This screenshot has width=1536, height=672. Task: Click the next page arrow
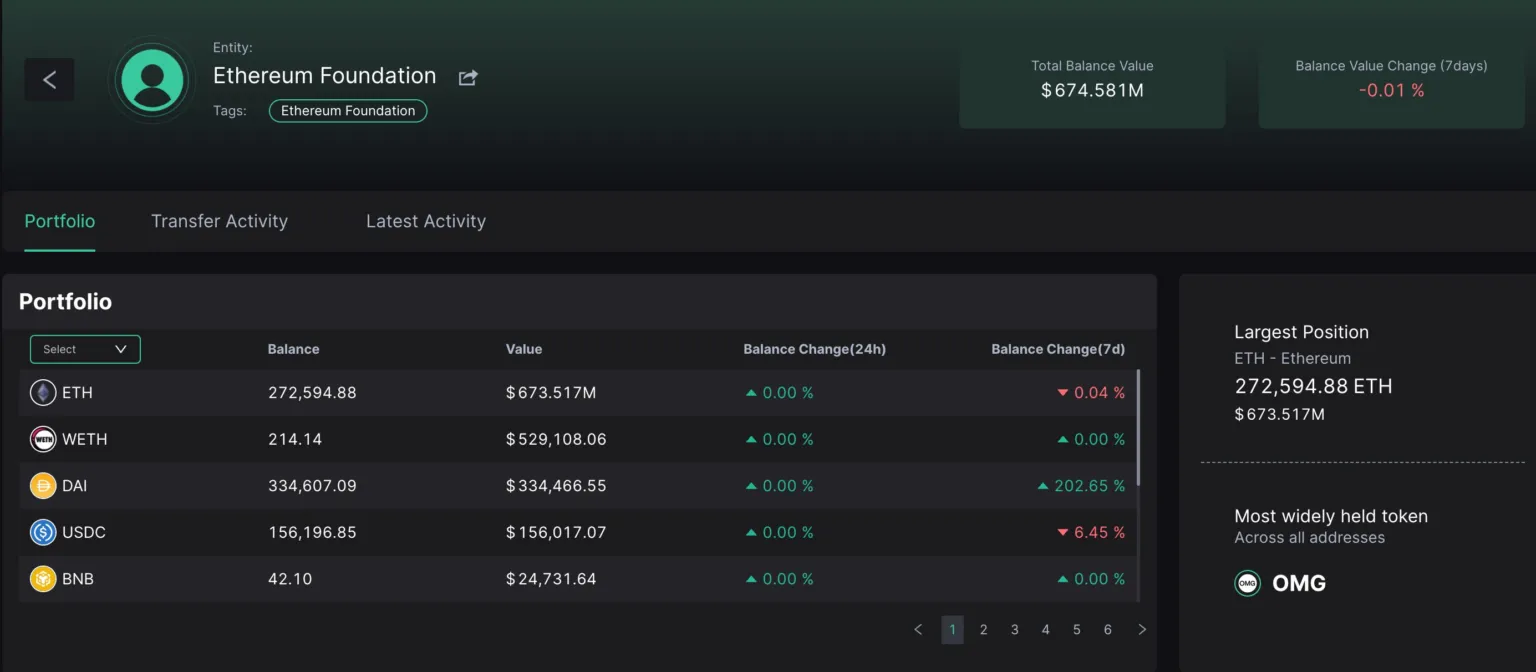[x=1141, y=630]
